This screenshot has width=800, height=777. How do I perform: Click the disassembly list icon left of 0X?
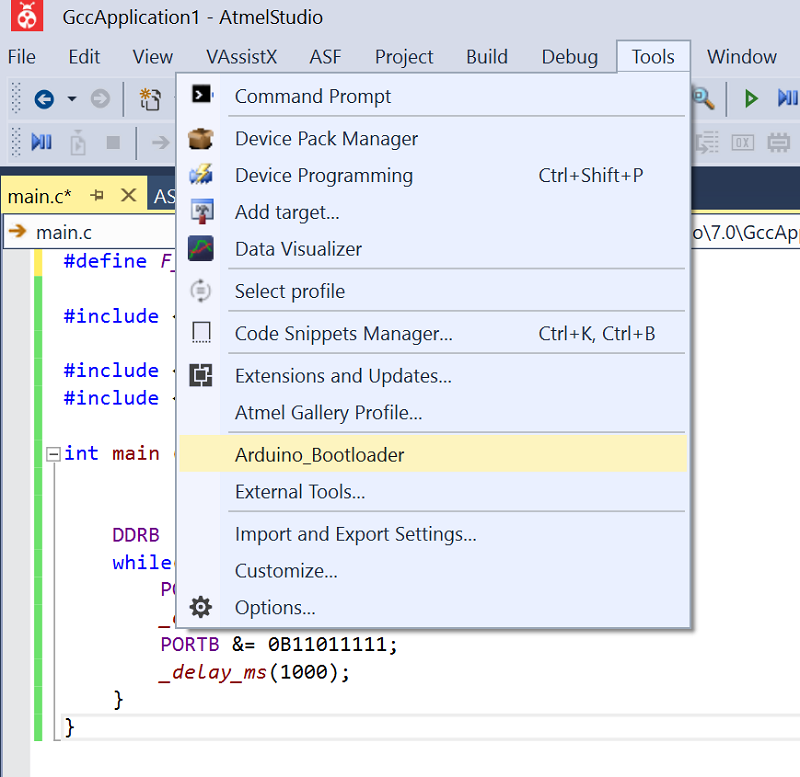pos(707,142)
